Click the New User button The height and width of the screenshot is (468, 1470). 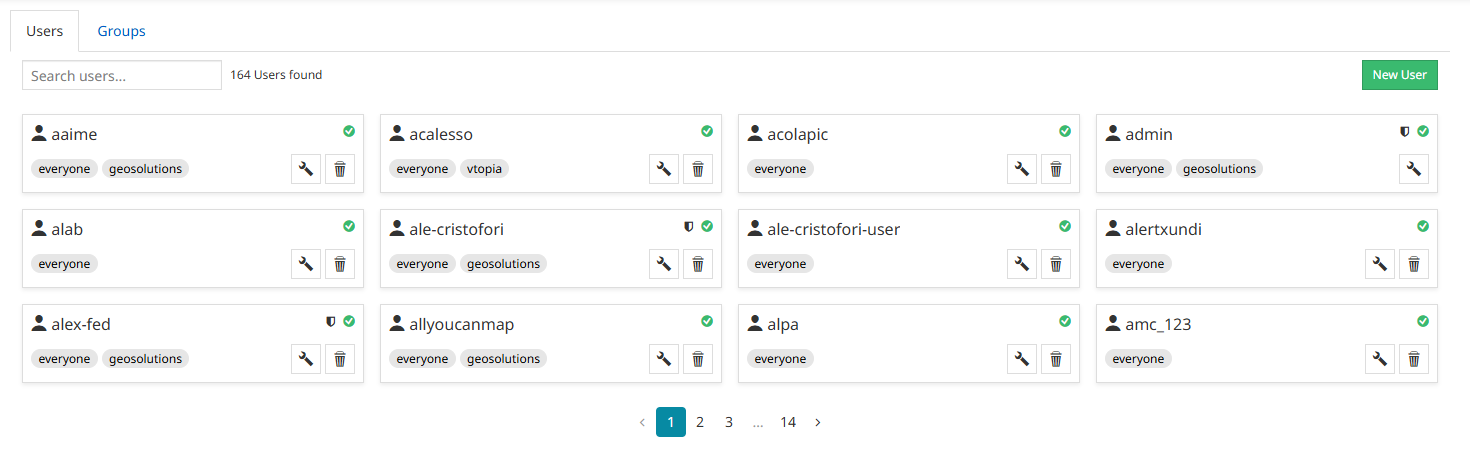(x=1399, y=75)
